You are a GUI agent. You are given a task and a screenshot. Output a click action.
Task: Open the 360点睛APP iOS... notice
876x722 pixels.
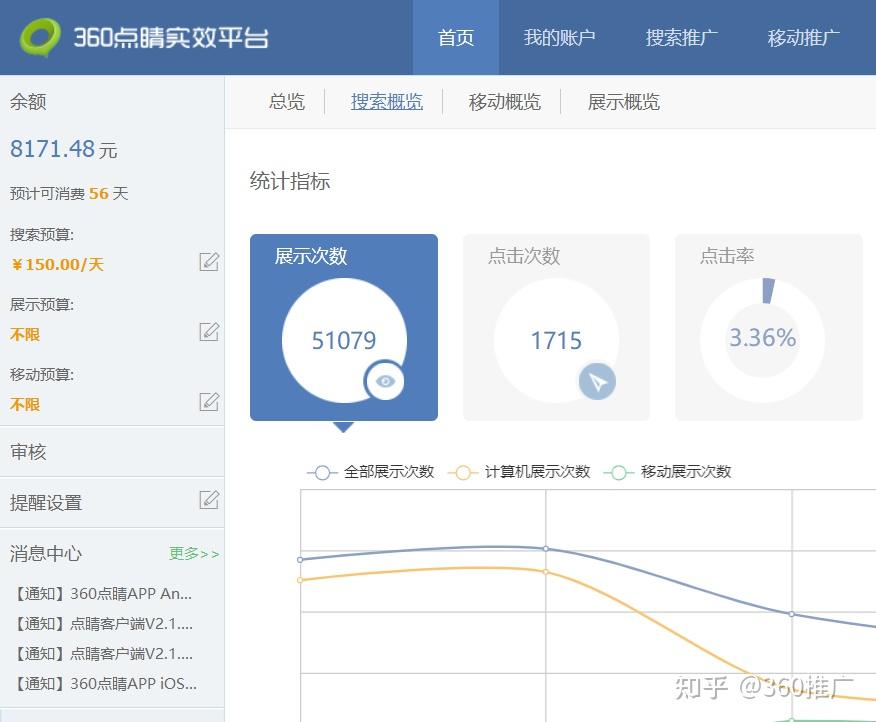coord(105,683)
